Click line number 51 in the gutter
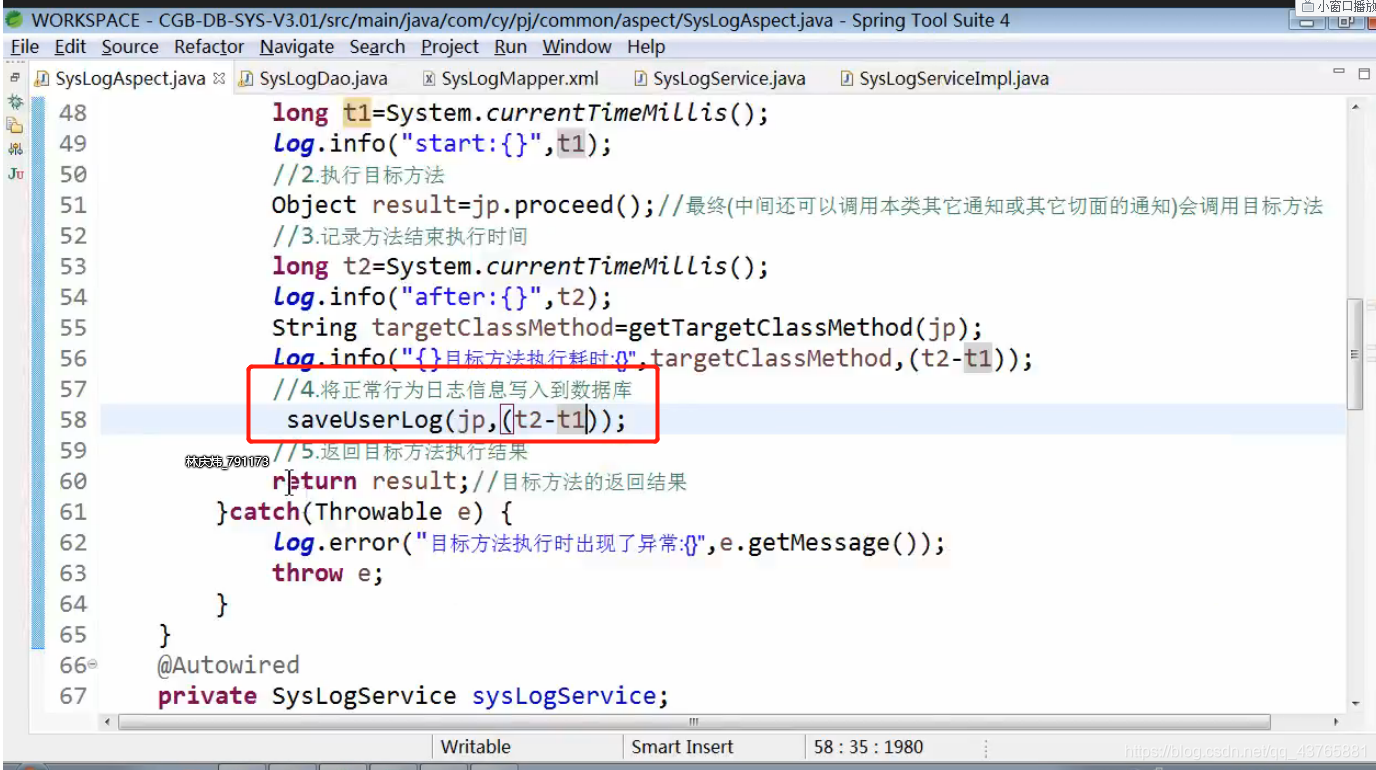Image resolution: width=1376 pixels, height=770 pixels. pyautogui.click(x=73, y=205)
